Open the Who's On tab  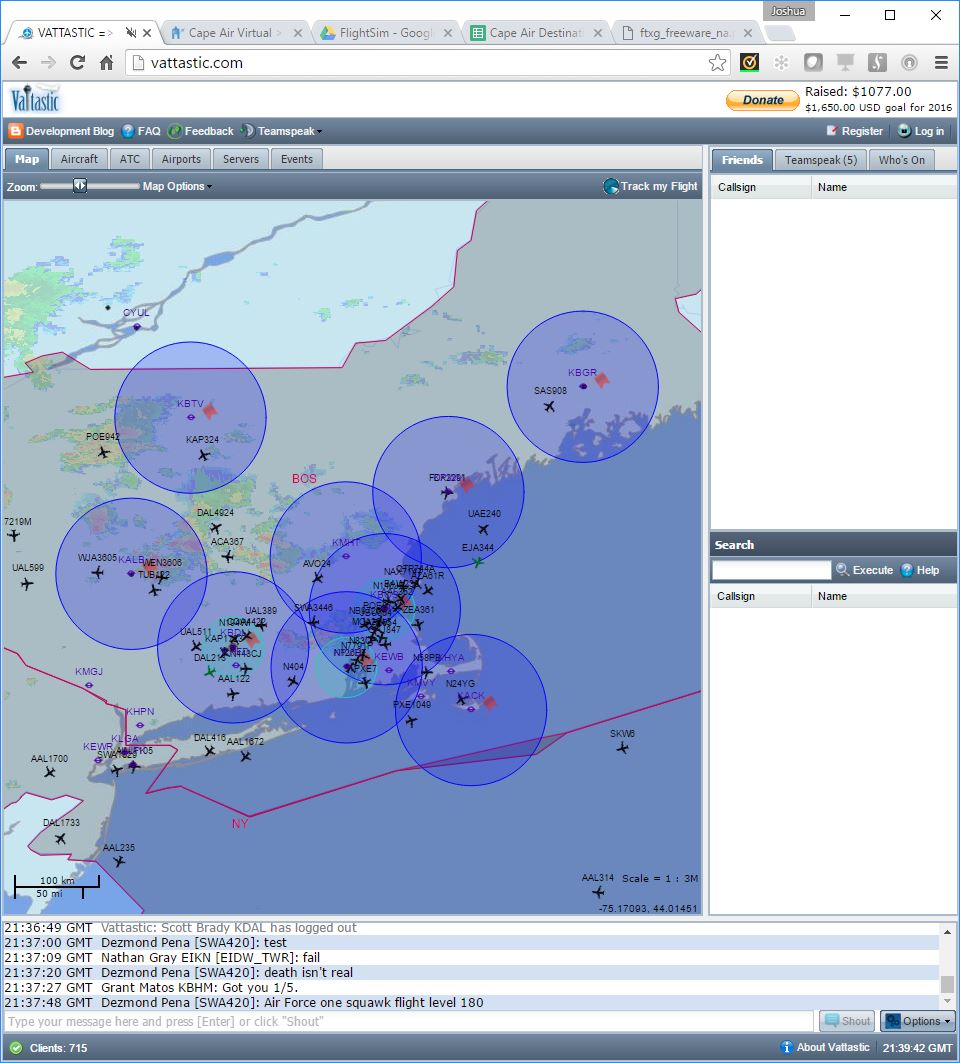coord(902,160)
